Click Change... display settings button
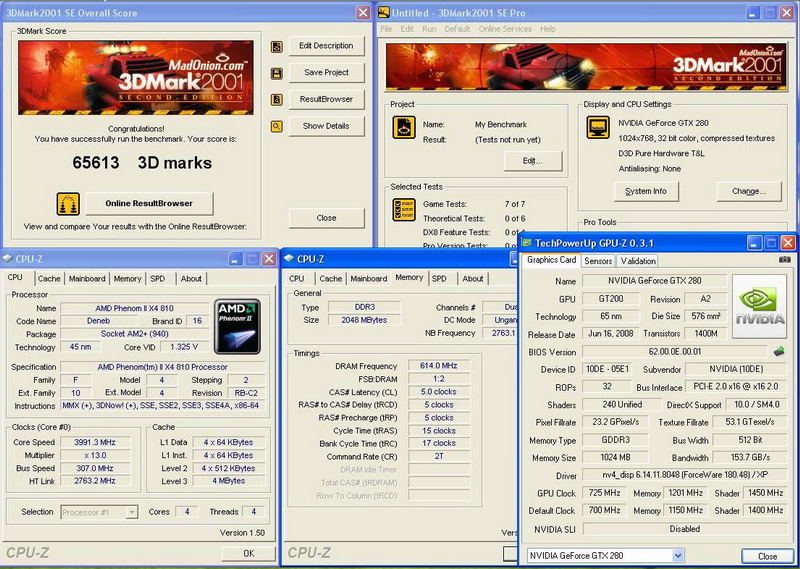 pos(749,191)
